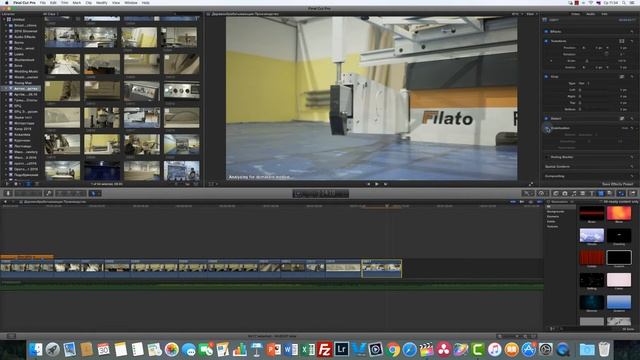Click Save Effects Preset button
This screenshot has width=640, height=360.
pyautogui.click(x=617, y=184)
